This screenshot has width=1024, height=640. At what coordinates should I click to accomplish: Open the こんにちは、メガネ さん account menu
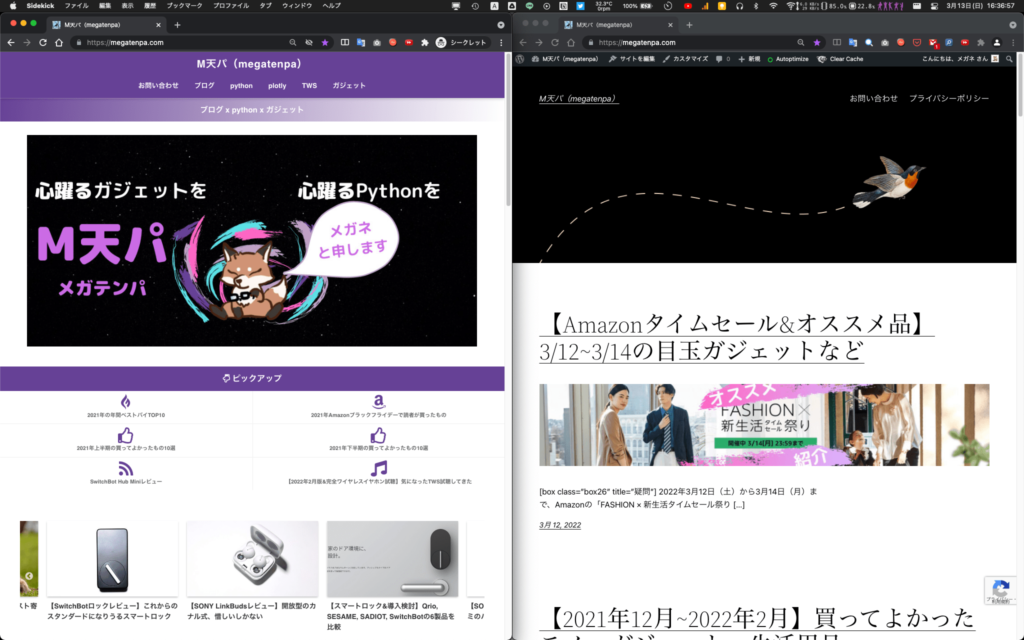960,59
